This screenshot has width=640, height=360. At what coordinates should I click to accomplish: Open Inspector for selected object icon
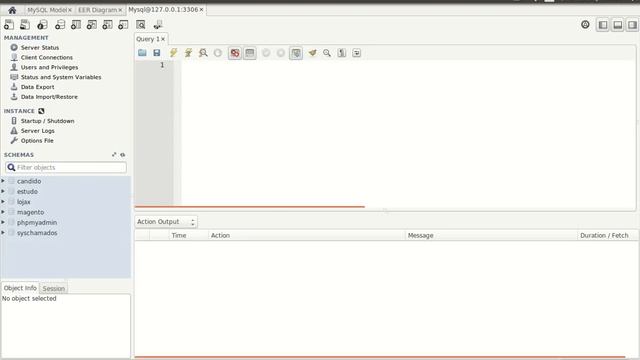pos(42,25)
